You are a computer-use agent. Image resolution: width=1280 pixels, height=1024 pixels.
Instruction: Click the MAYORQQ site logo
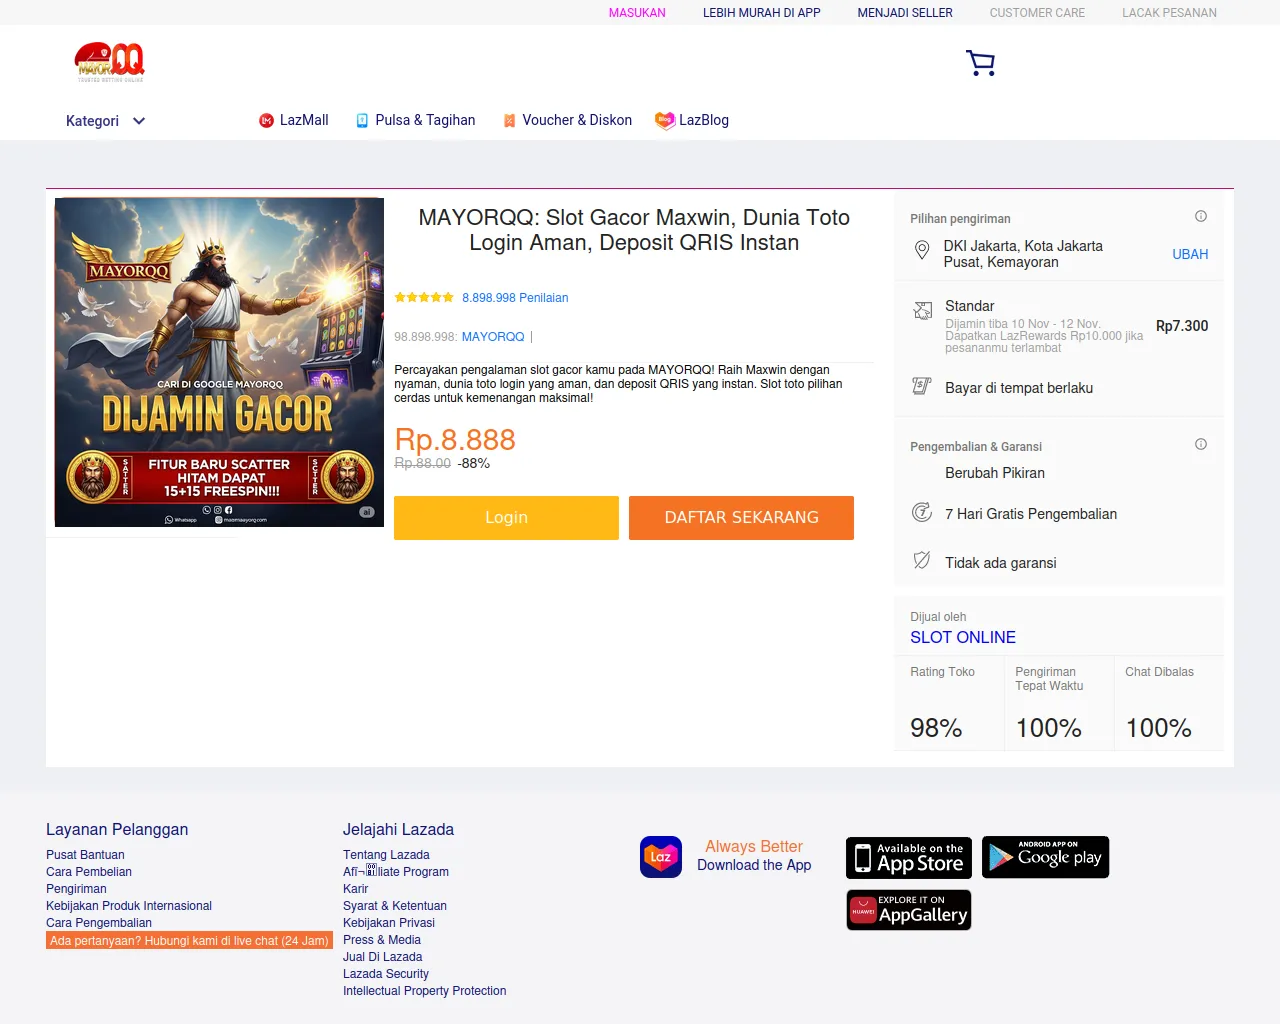click(110, 62)
